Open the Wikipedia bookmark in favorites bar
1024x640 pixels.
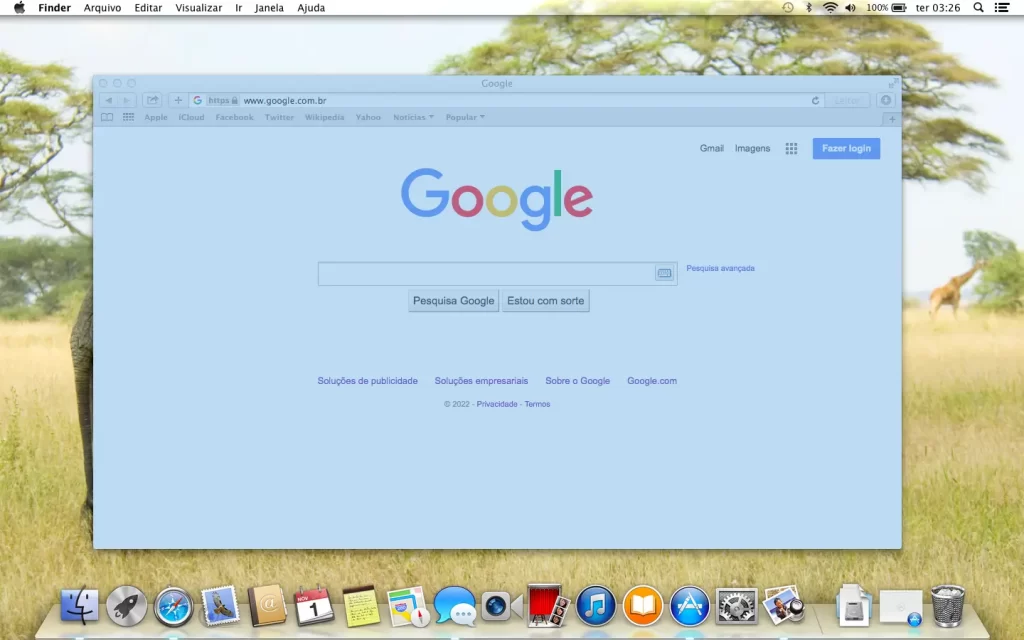tap(325, 118)
